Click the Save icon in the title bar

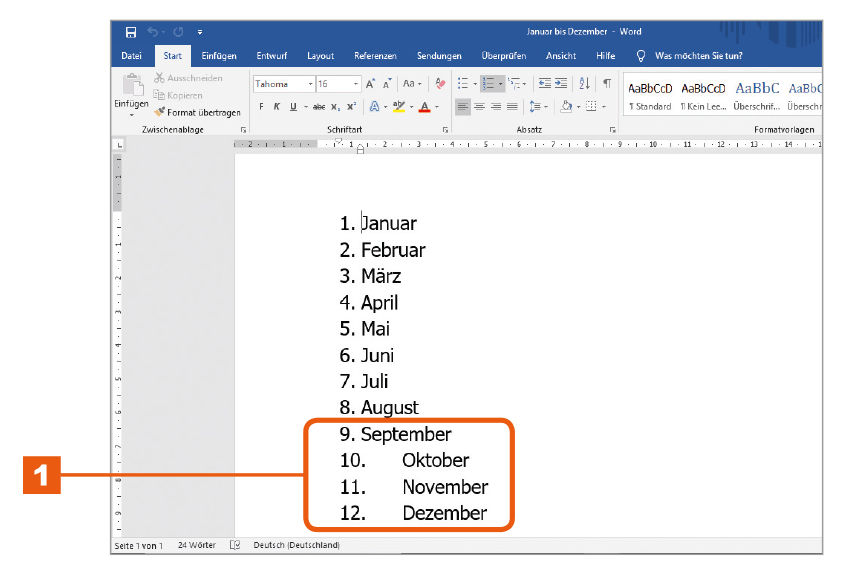point(131,32)
